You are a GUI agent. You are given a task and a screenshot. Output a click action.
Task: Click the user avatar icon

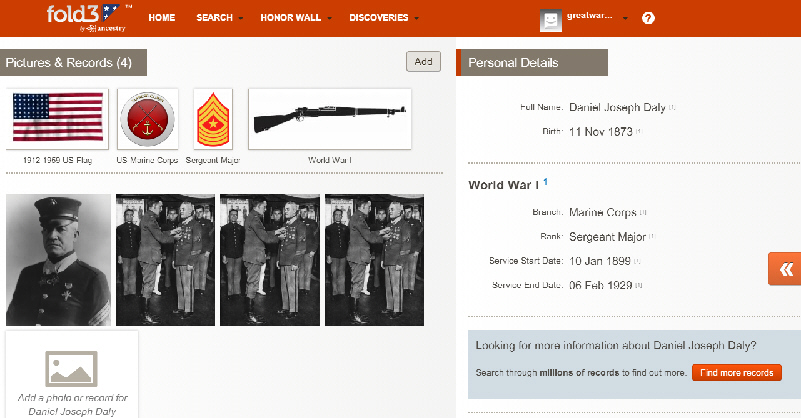pos(551,19)
